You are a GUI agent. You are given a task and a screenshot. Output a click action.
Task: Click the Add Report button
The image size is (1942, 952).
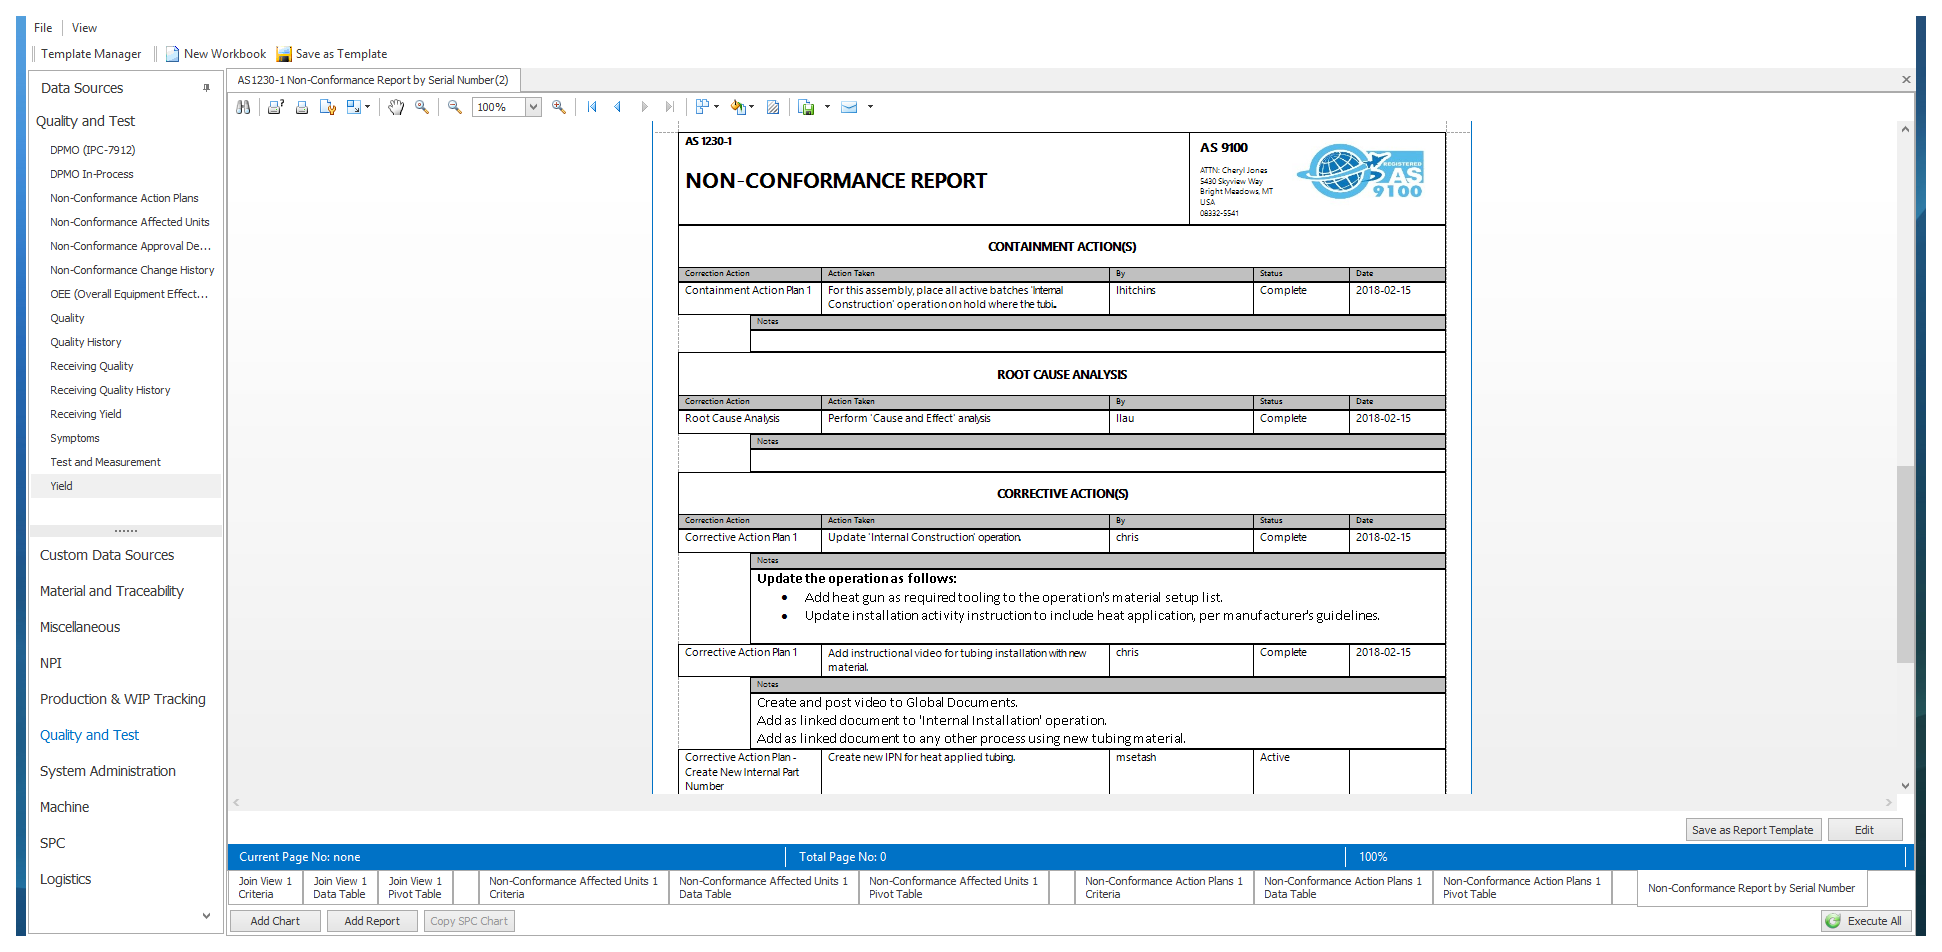tap(372, 921)
